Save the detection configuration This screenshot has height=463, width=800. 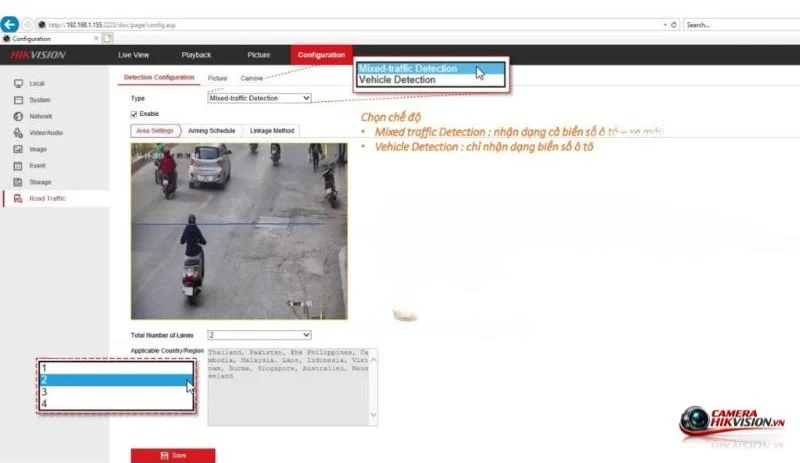[173, 455]
